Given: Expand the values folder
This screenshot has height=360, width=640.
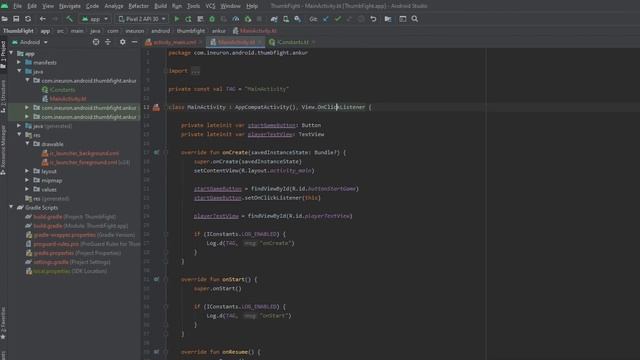Looking at the screenshot, I should click(x=27, y=189).
